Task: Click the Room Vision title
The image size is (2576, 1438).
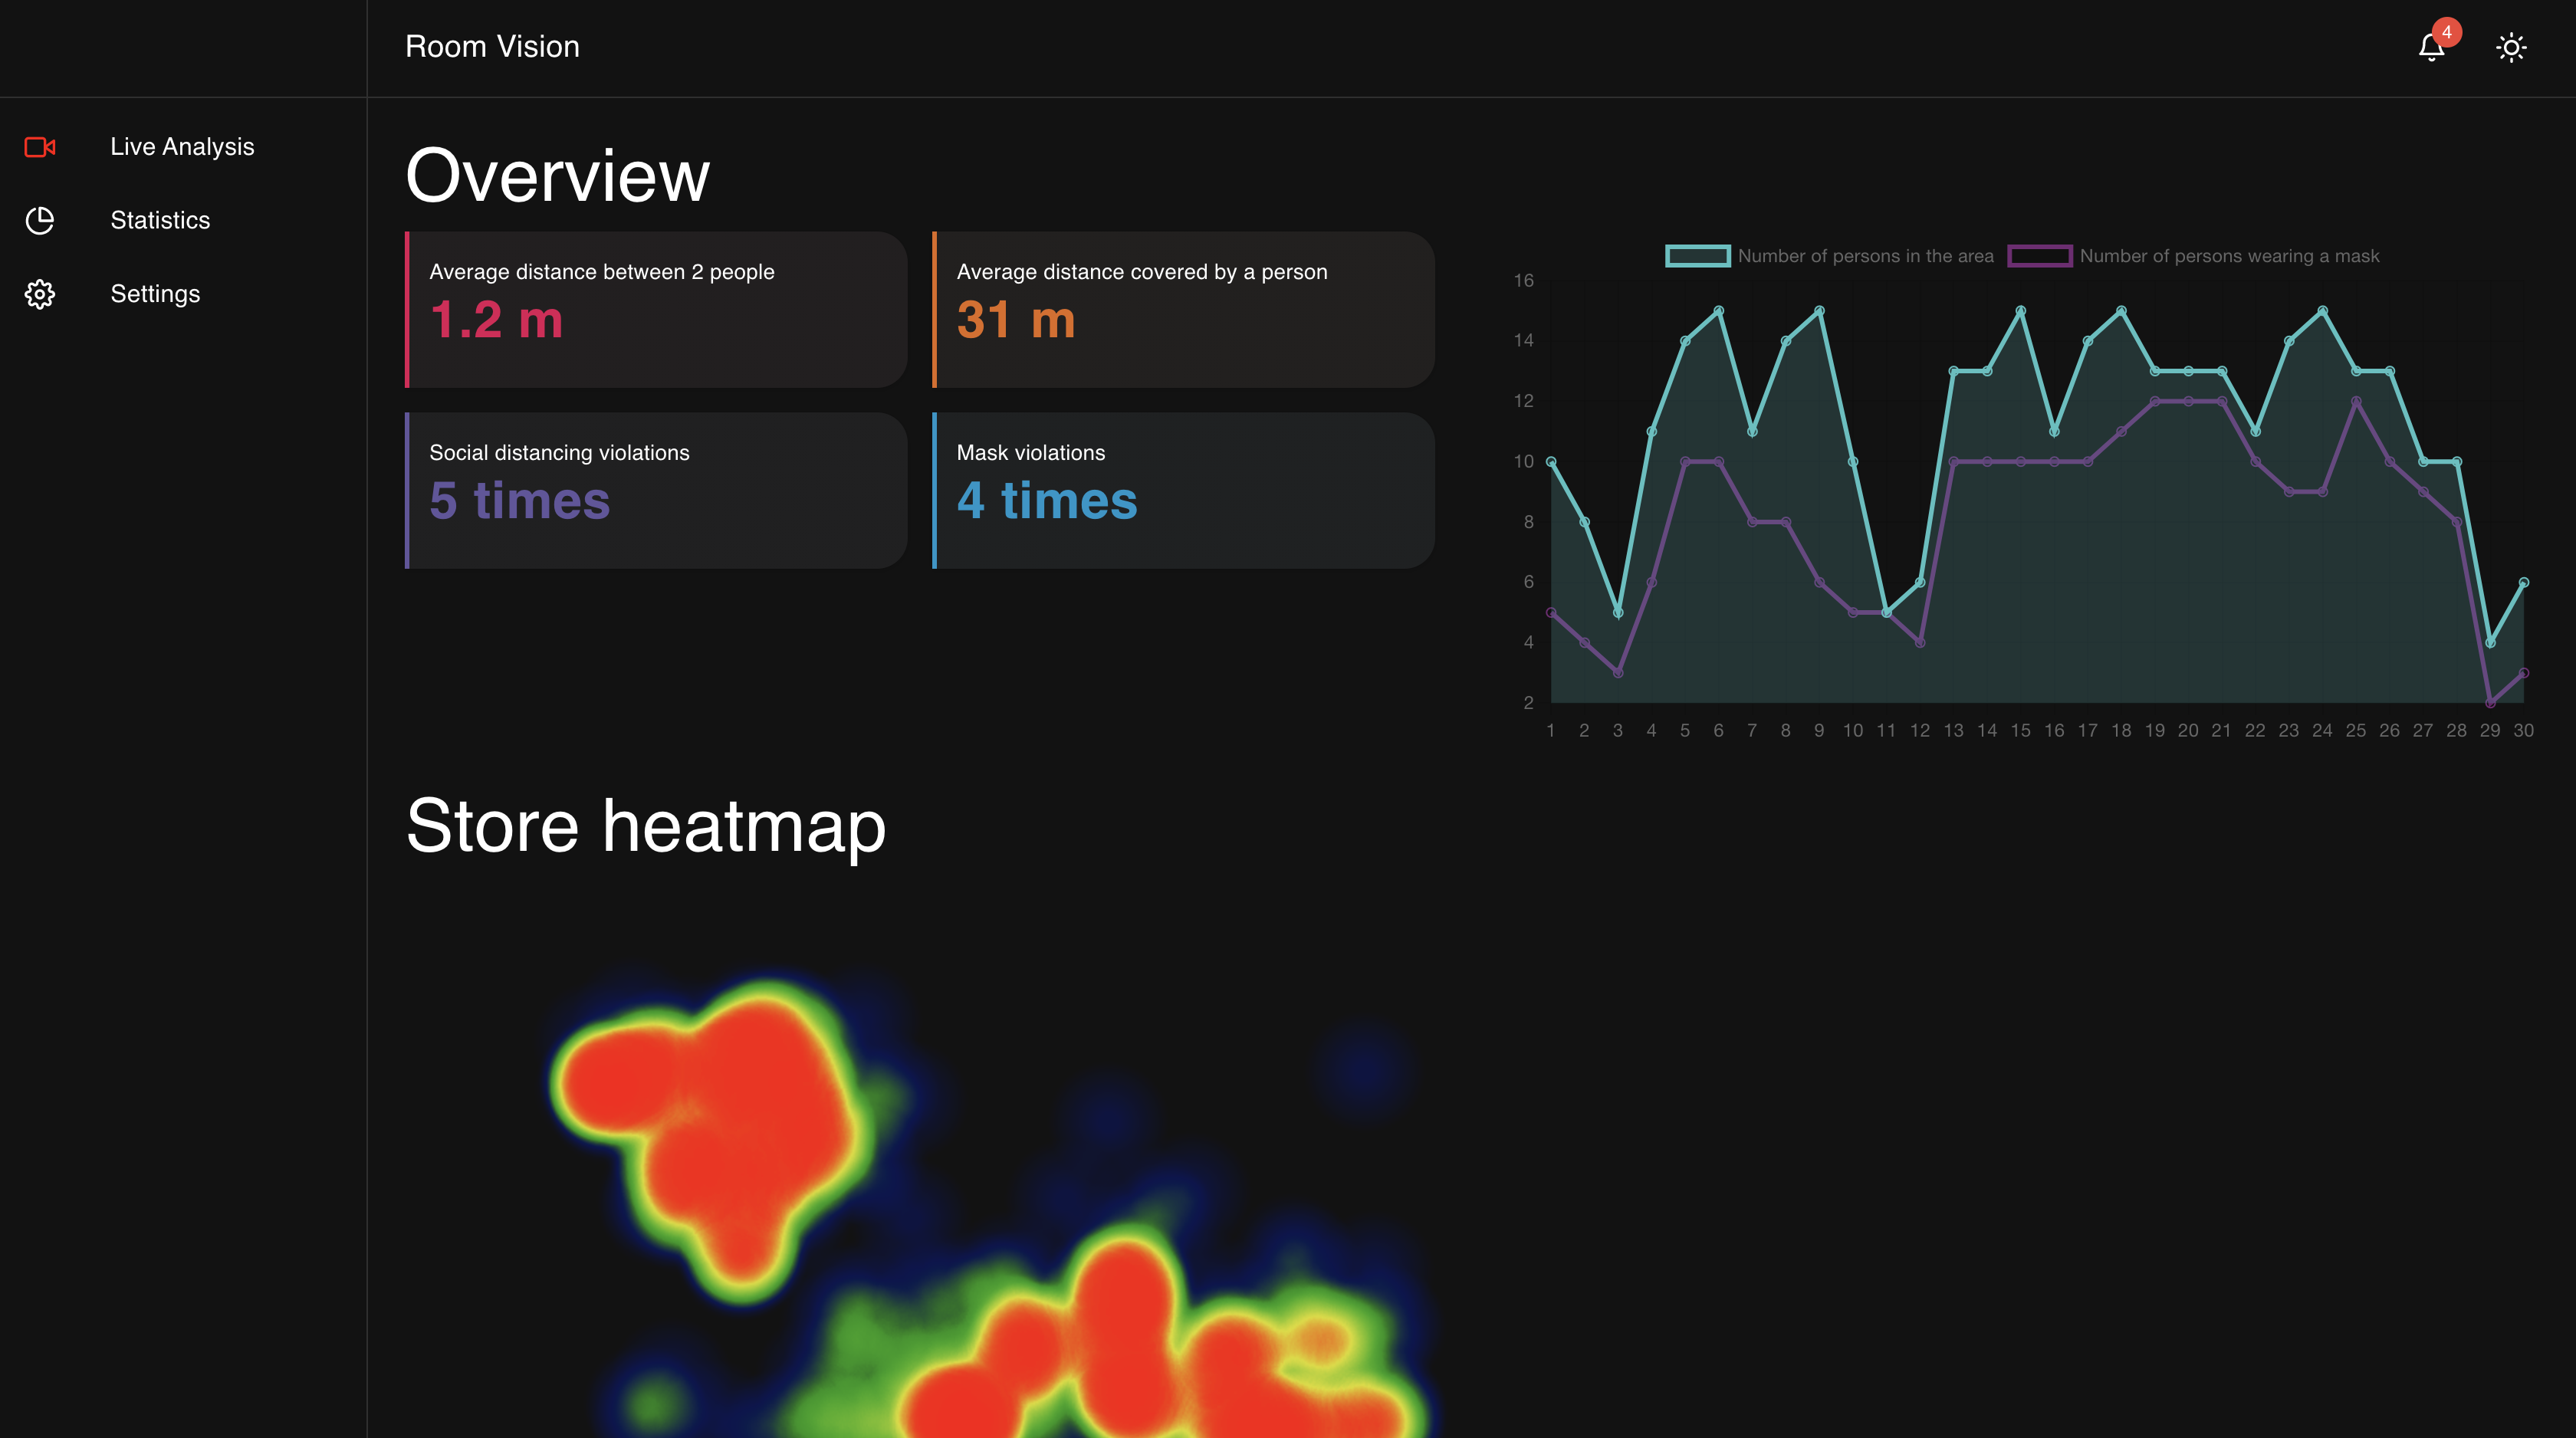Action: click(x=492, y=47)
